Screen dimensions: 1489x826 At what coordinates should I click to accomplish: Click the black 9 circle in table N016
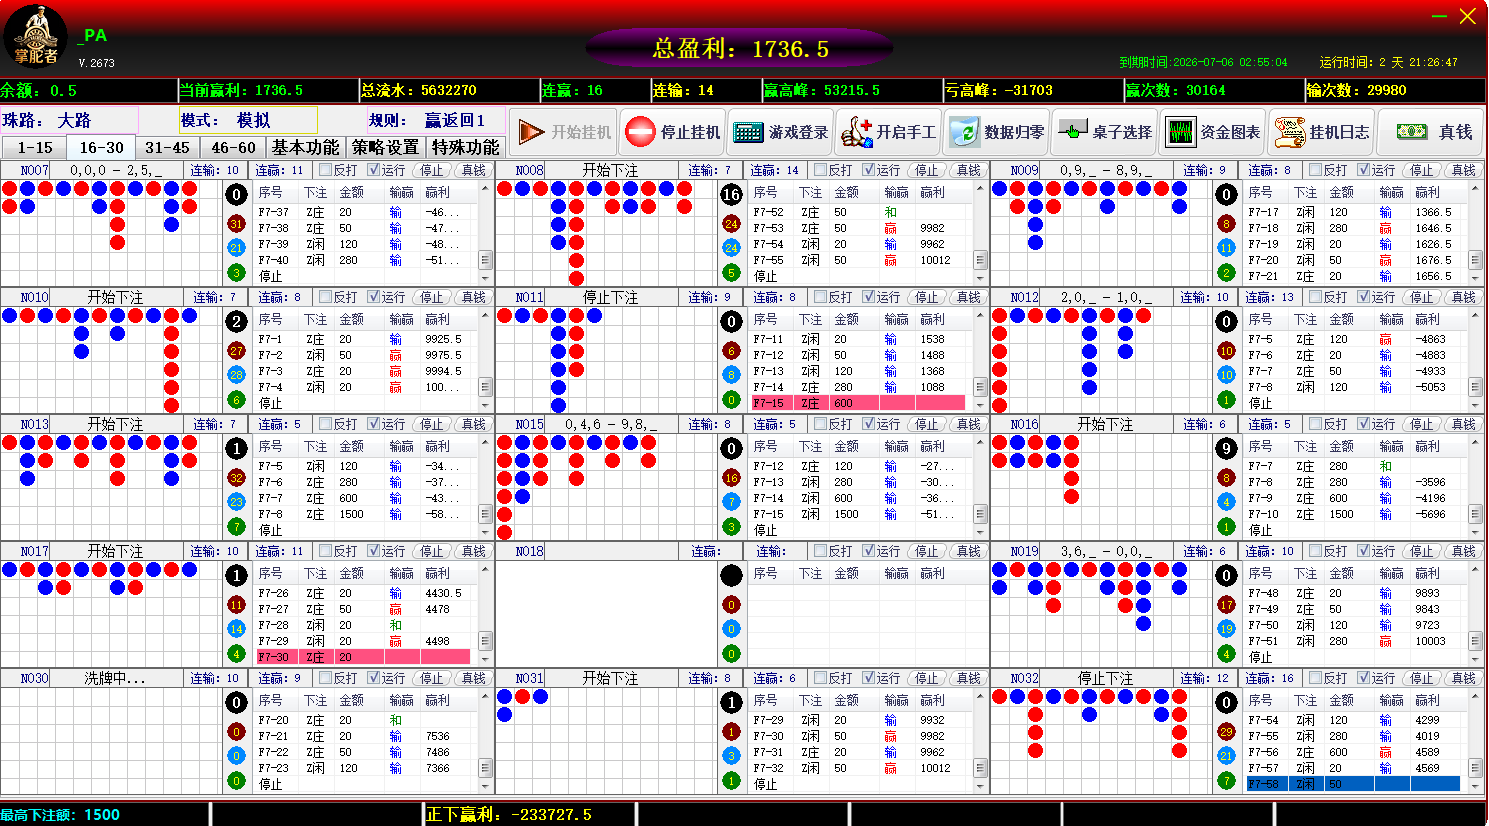1226,449
